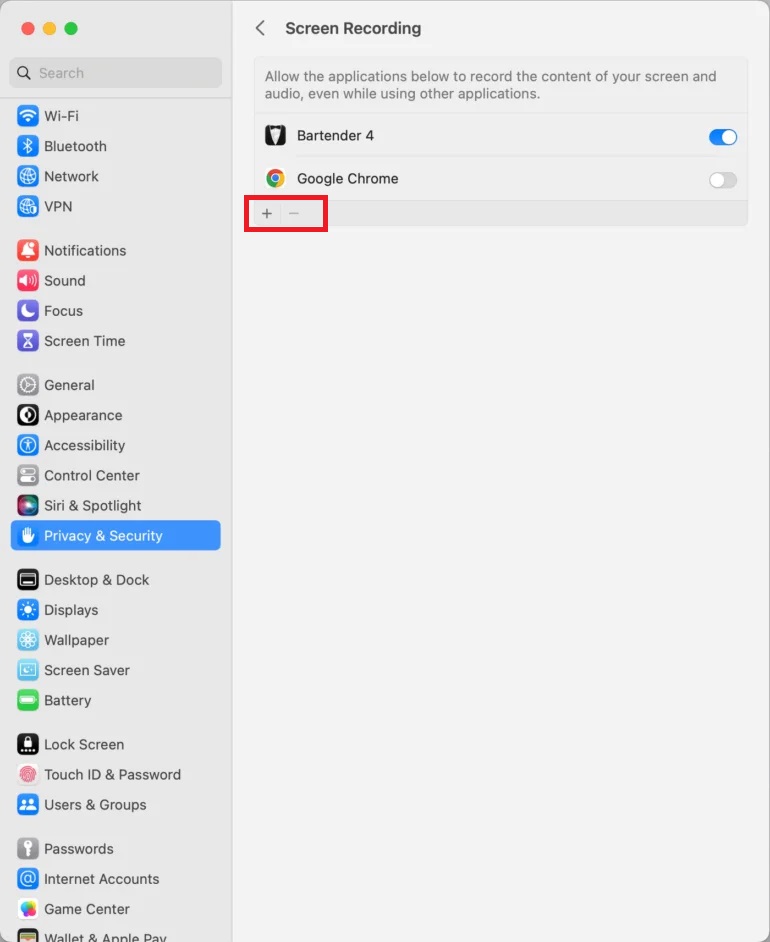Click the minus remove button
The height and width of the screenshot is (942, 770).
coord(294,213)
